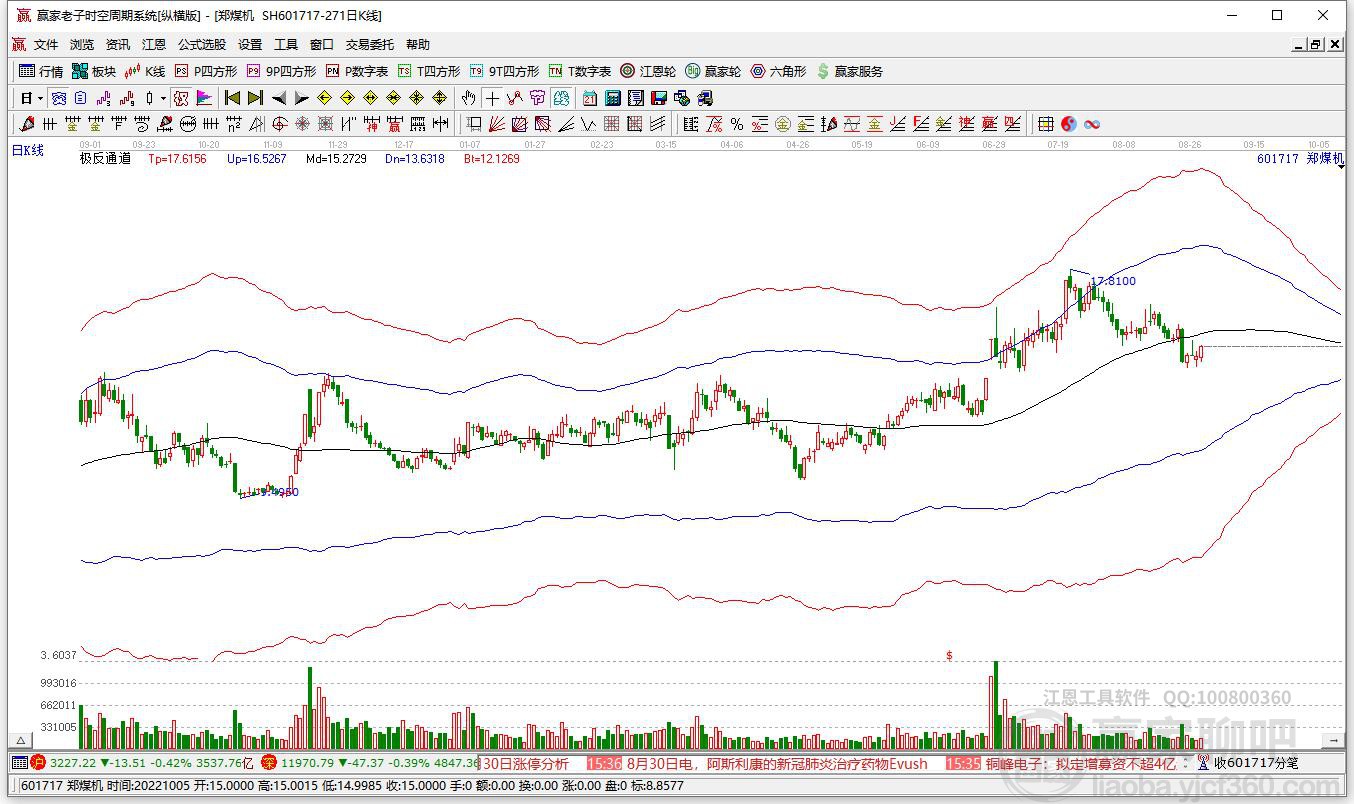Open the 30日涨停分析 news item

[x=526, y=764]
